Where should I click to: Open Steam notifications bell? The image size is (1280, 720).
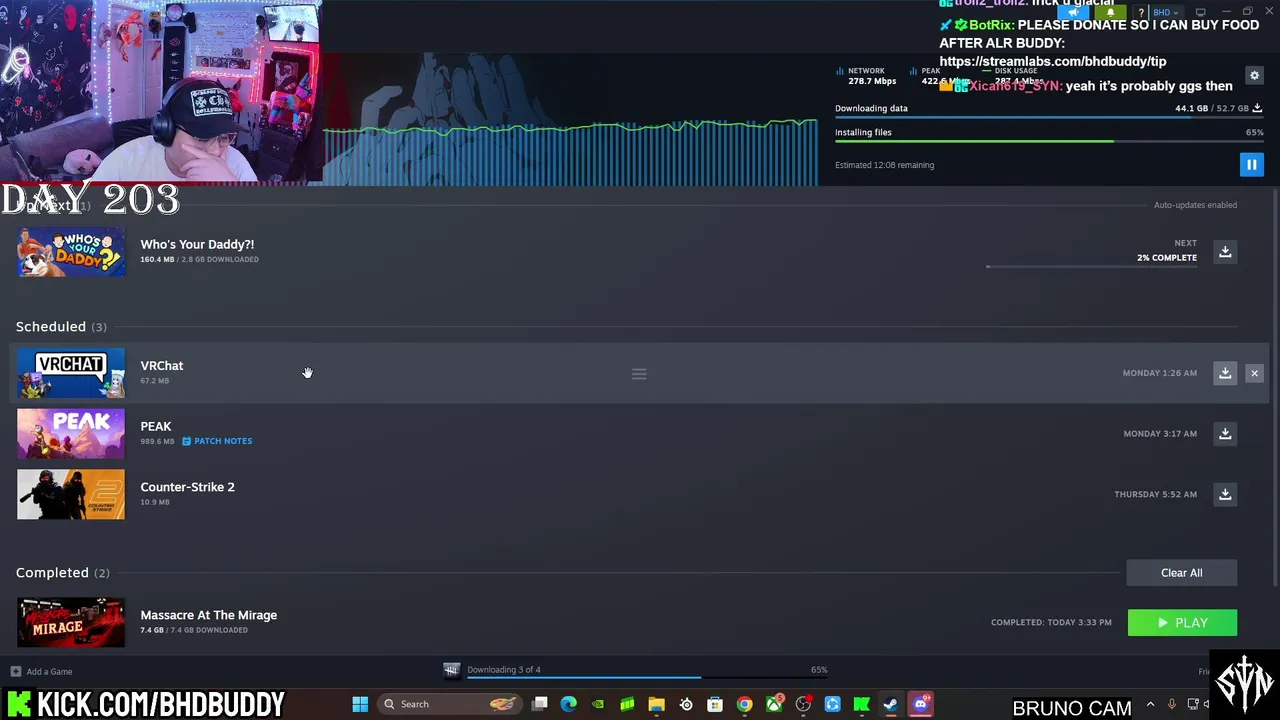click(1111, 12)
